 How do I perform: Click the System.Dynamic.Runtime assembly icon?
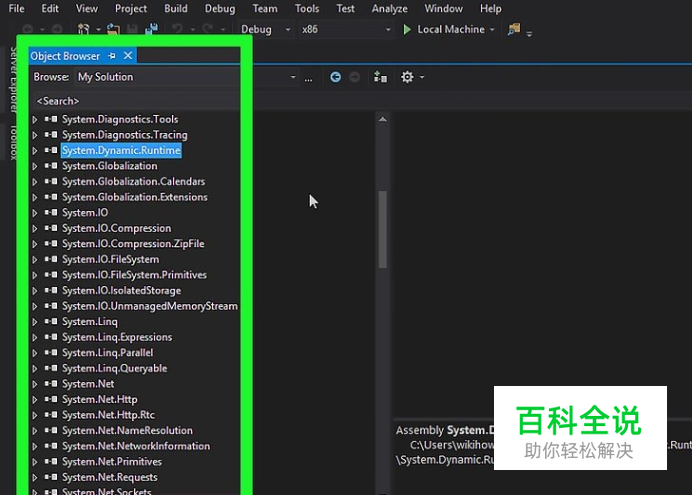[51, 150]
